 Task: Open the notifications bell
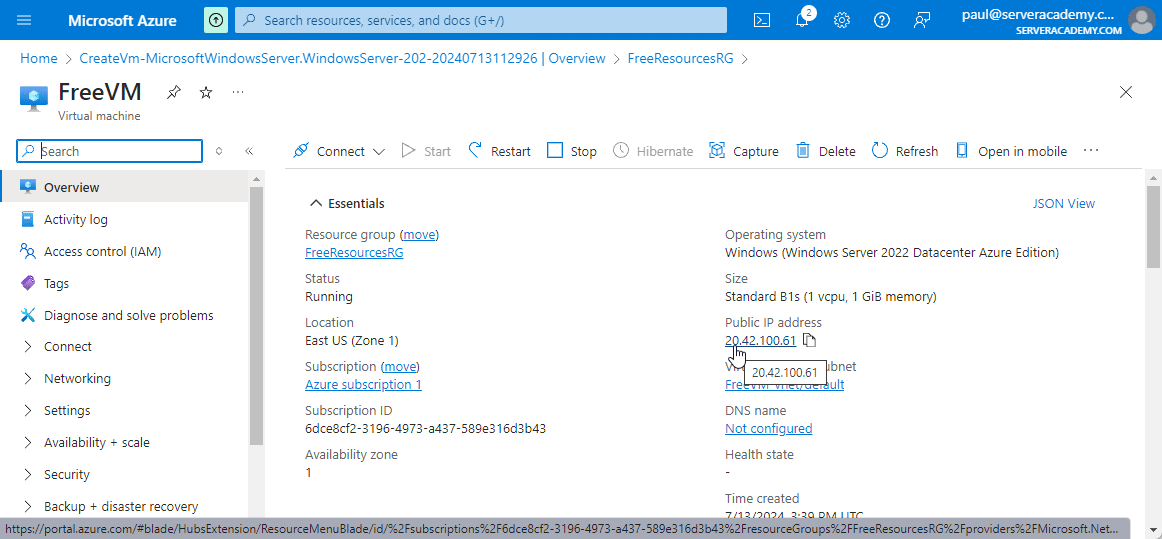(x=802, y=20)
